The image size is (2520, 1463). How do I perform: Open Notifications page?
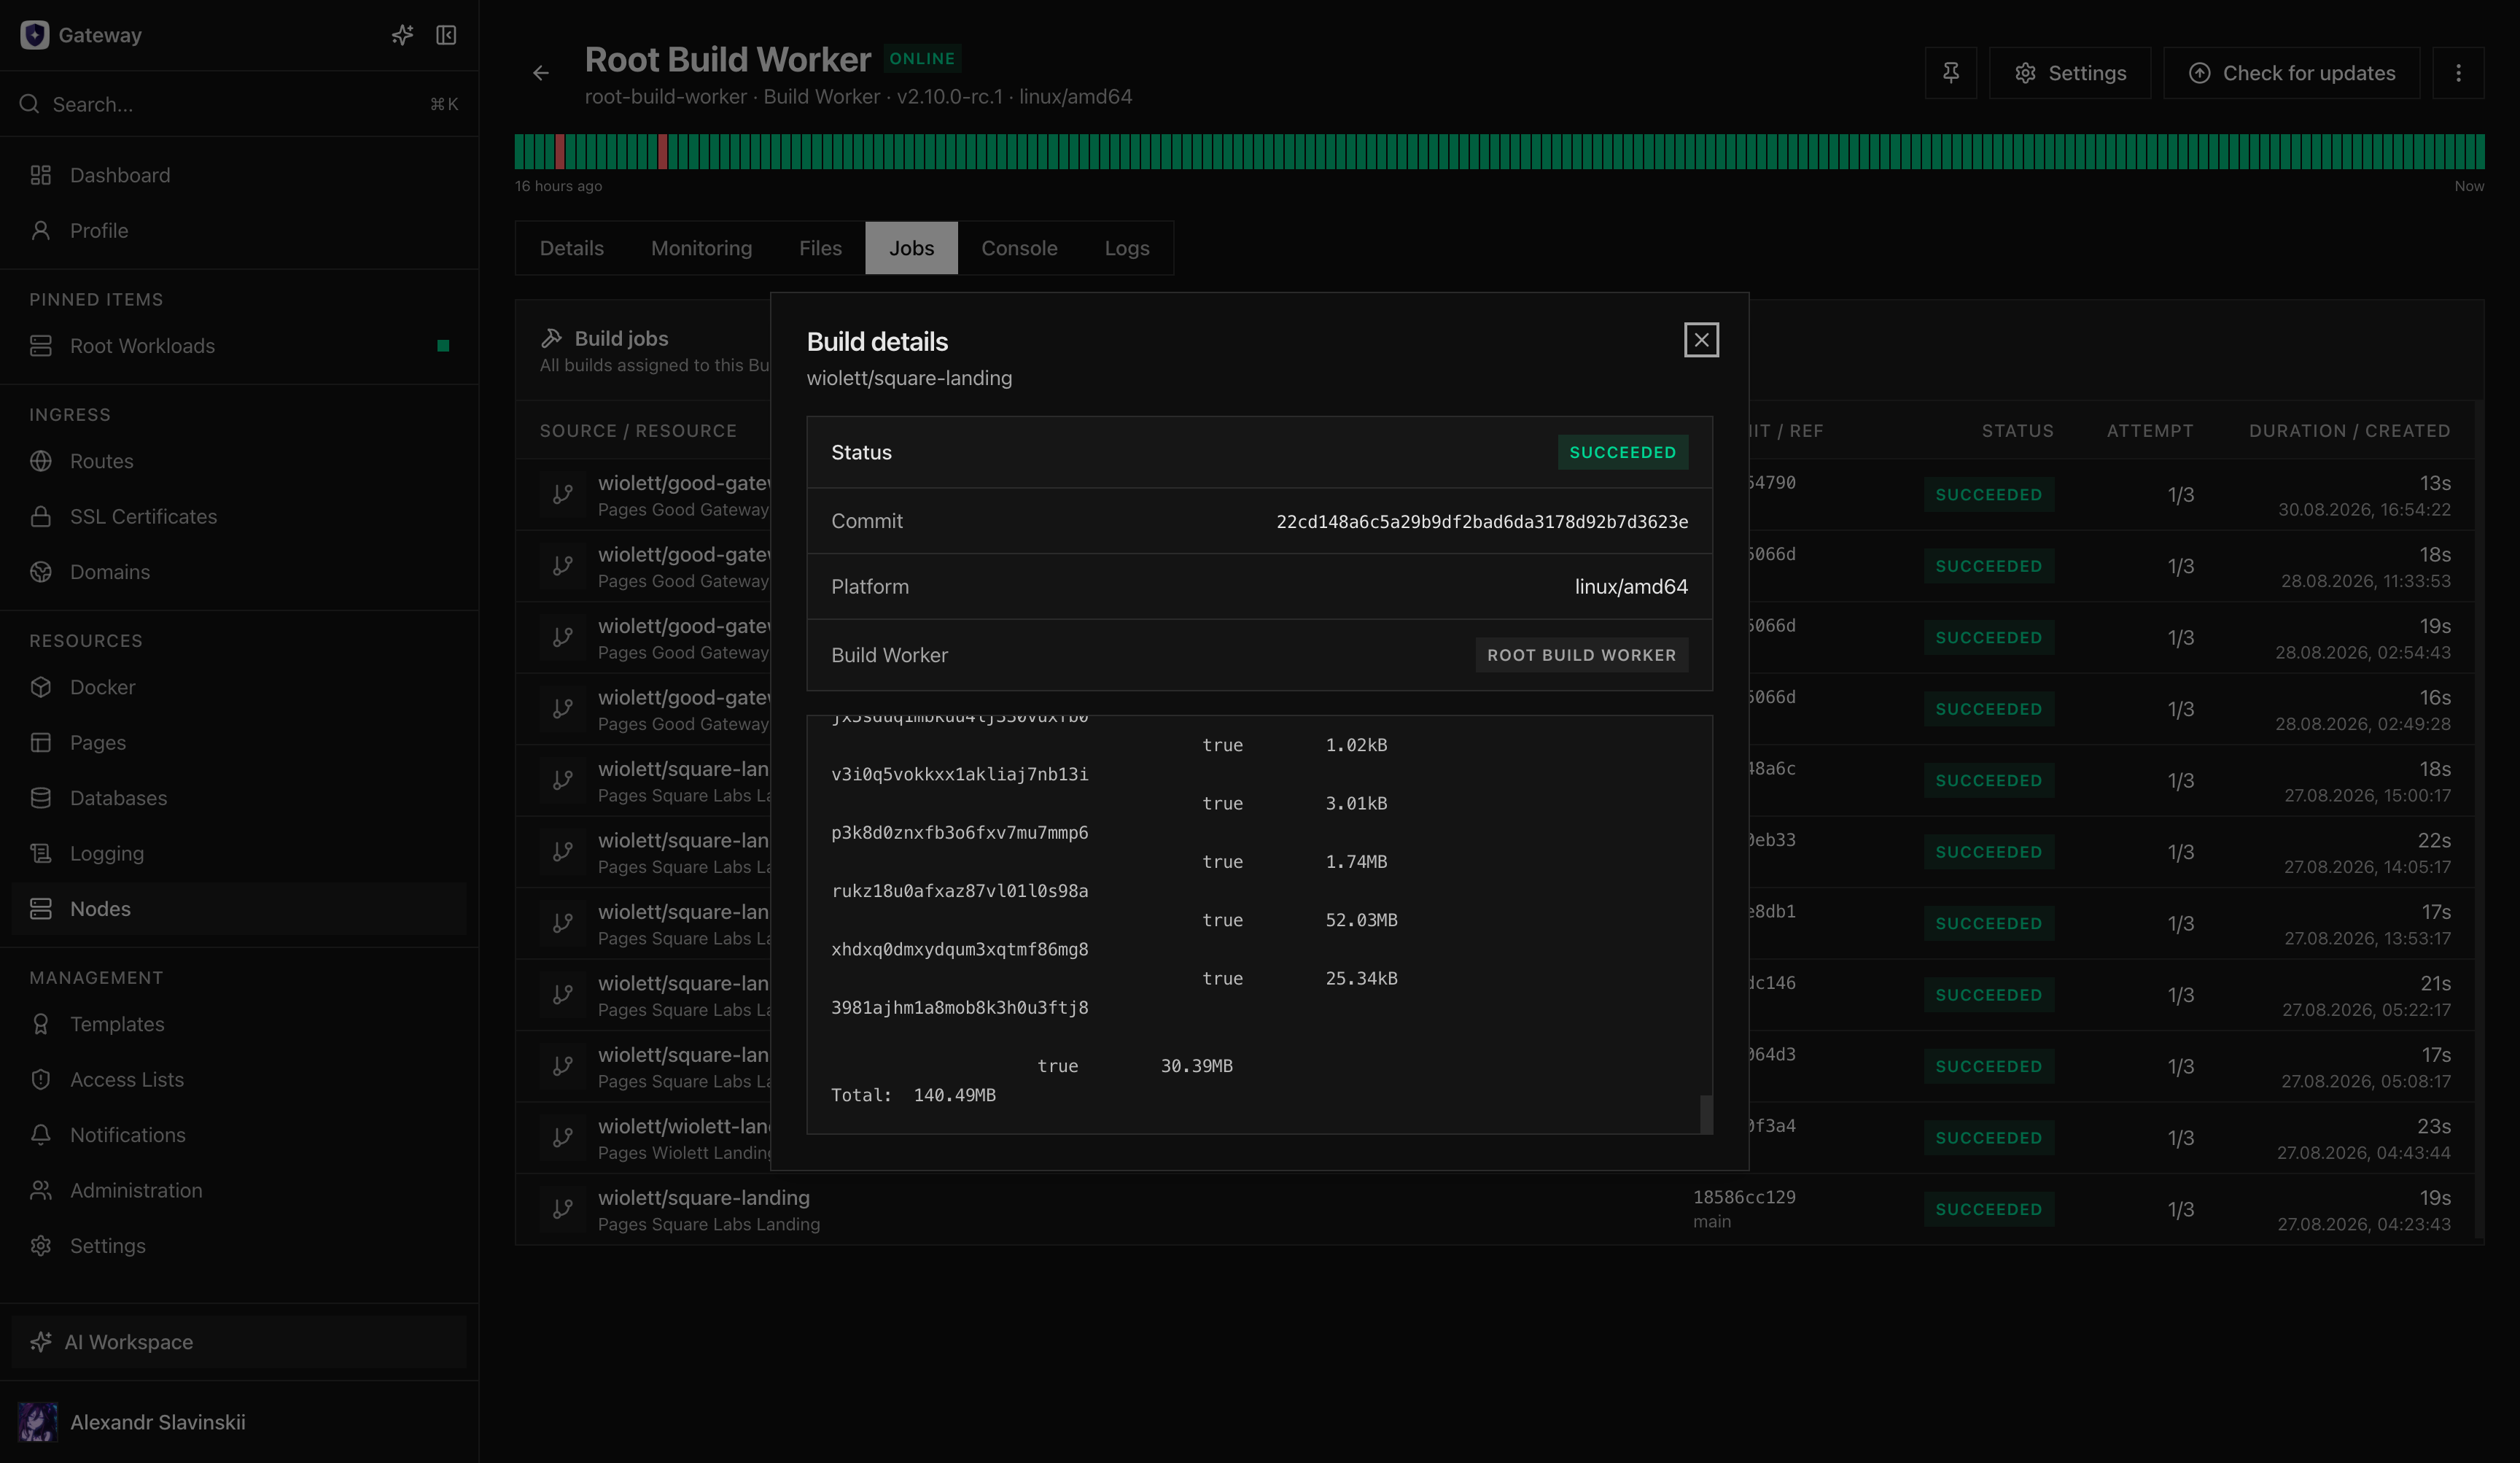pos(239,1135)
